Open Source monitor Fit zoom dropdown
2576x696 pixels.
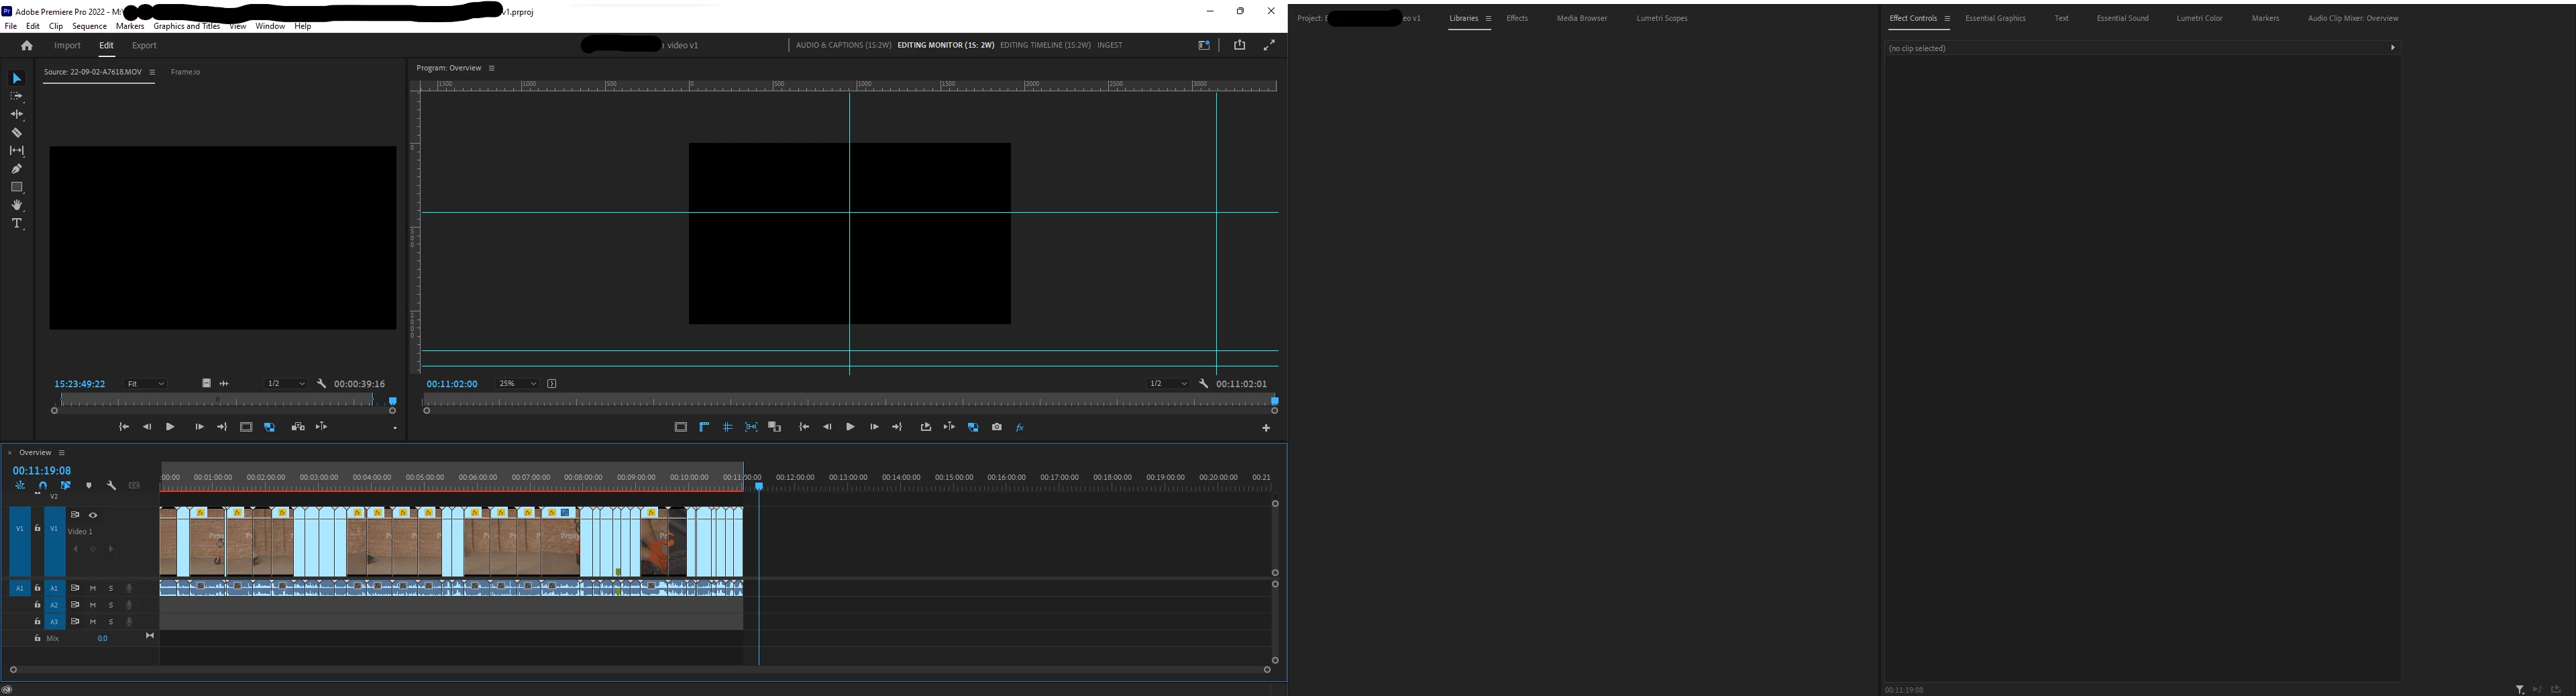point(145,384)
